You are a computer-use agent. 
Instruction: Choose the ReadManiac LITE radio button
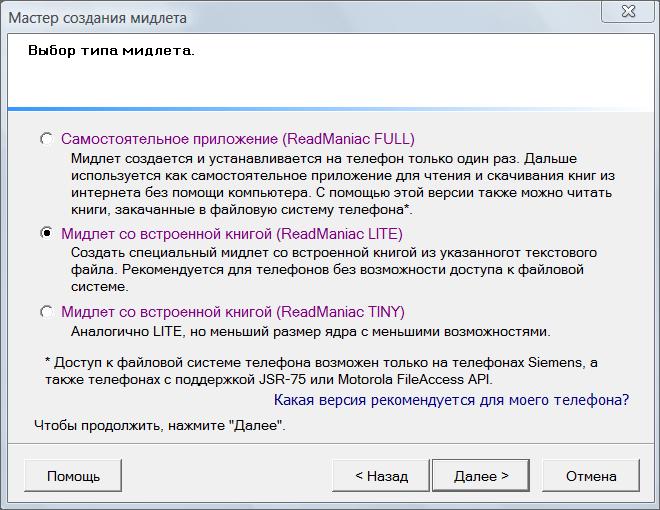tap(47, 233)
